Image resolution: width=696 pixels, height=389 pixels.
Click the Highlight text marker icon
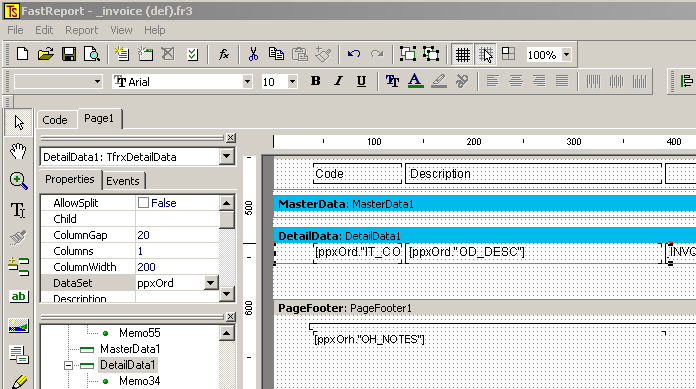click(x=439, y=81)
